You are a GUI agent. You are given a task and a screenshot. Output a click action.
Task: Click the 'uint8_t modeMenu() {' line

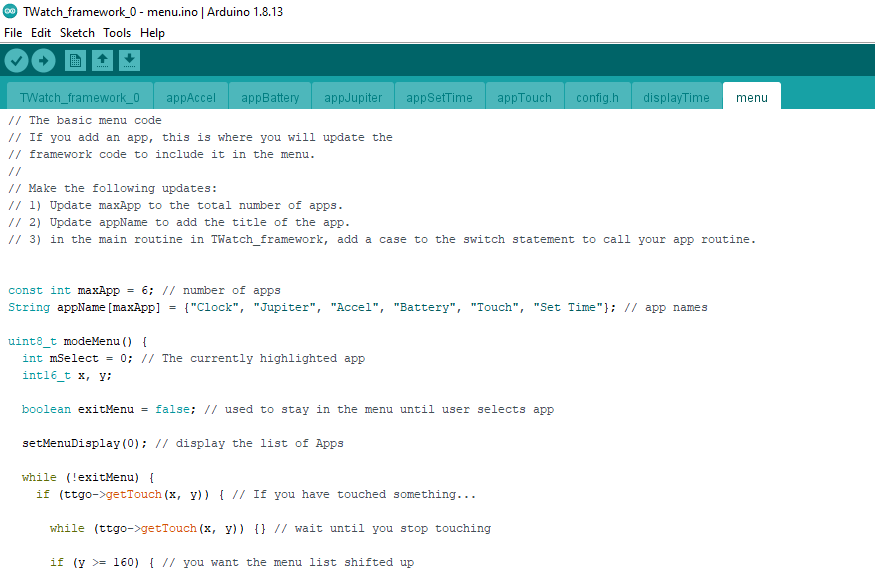pyautogui.click(x=78, y=342)
